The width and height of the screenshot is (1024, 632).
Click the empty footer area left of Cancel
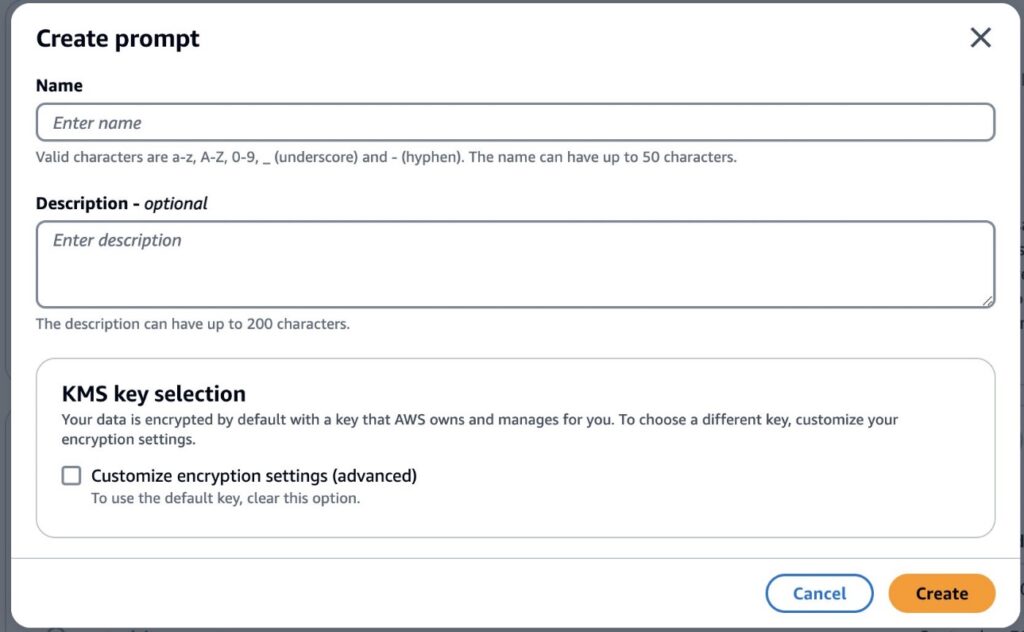[400, 593]
